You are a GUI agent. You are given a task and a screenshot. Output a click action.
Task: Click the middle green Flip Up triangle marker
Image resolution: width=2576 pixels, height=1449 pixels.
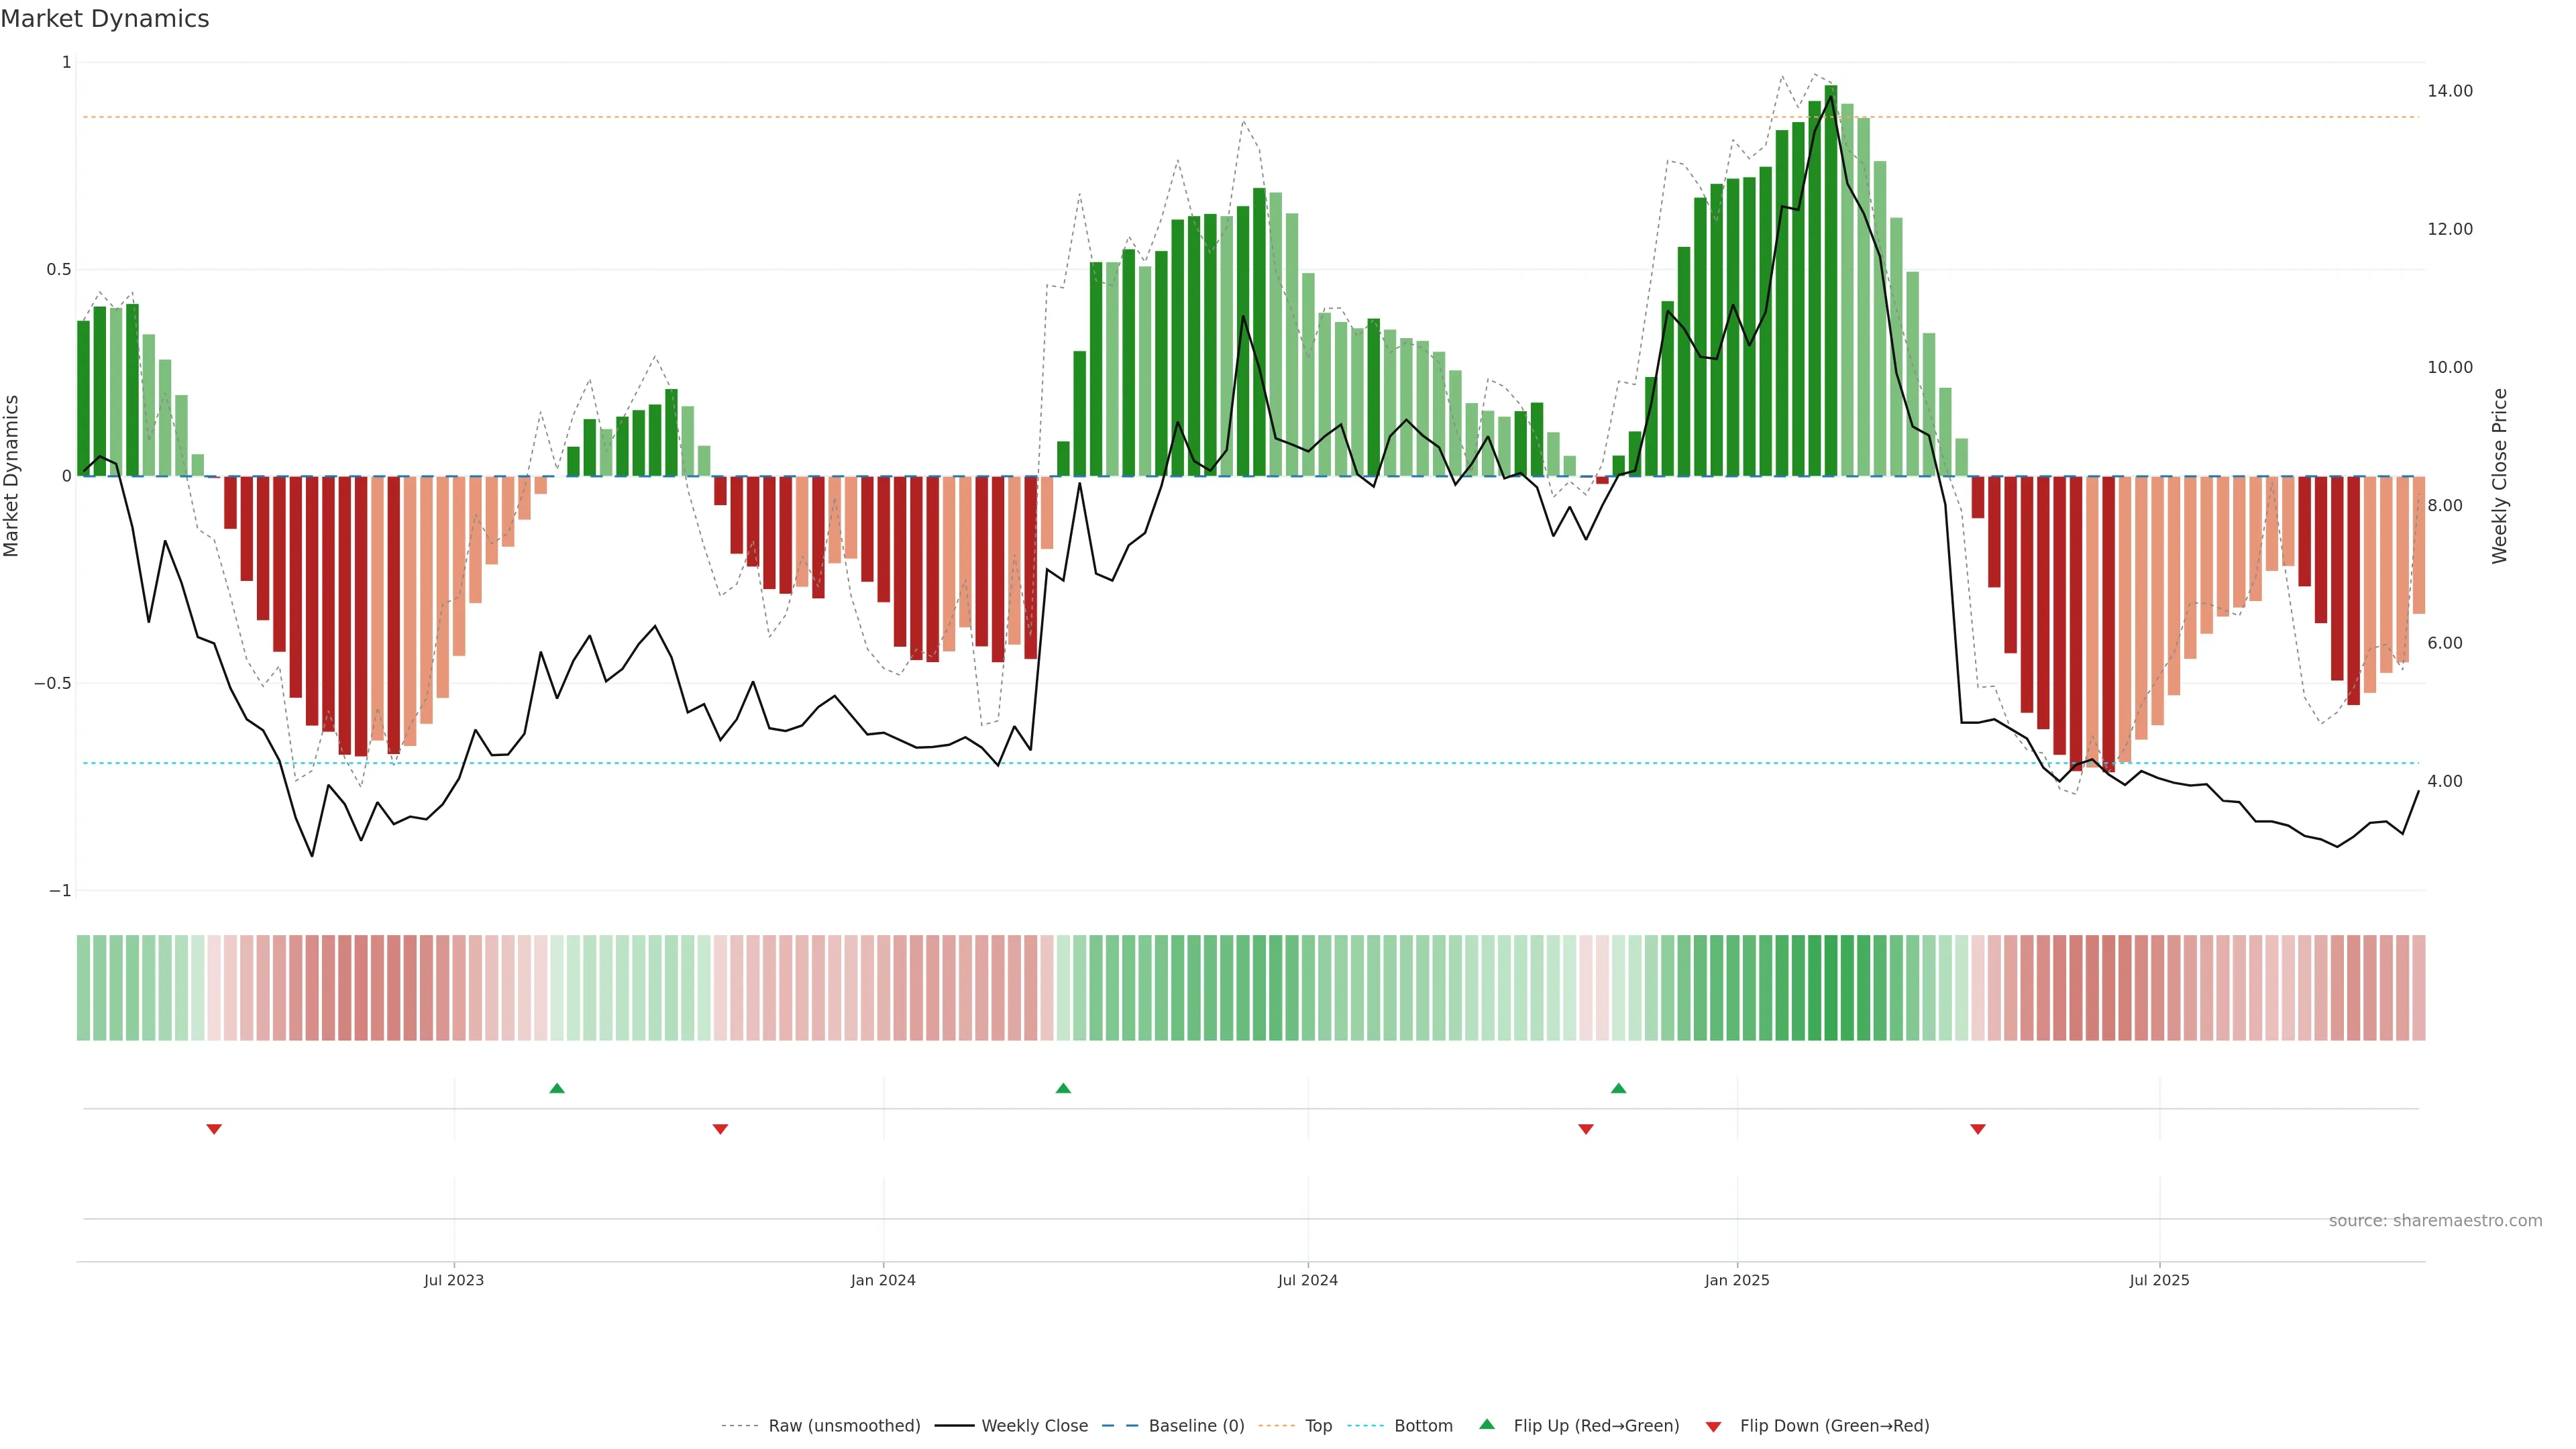tap(1063, 1088)
